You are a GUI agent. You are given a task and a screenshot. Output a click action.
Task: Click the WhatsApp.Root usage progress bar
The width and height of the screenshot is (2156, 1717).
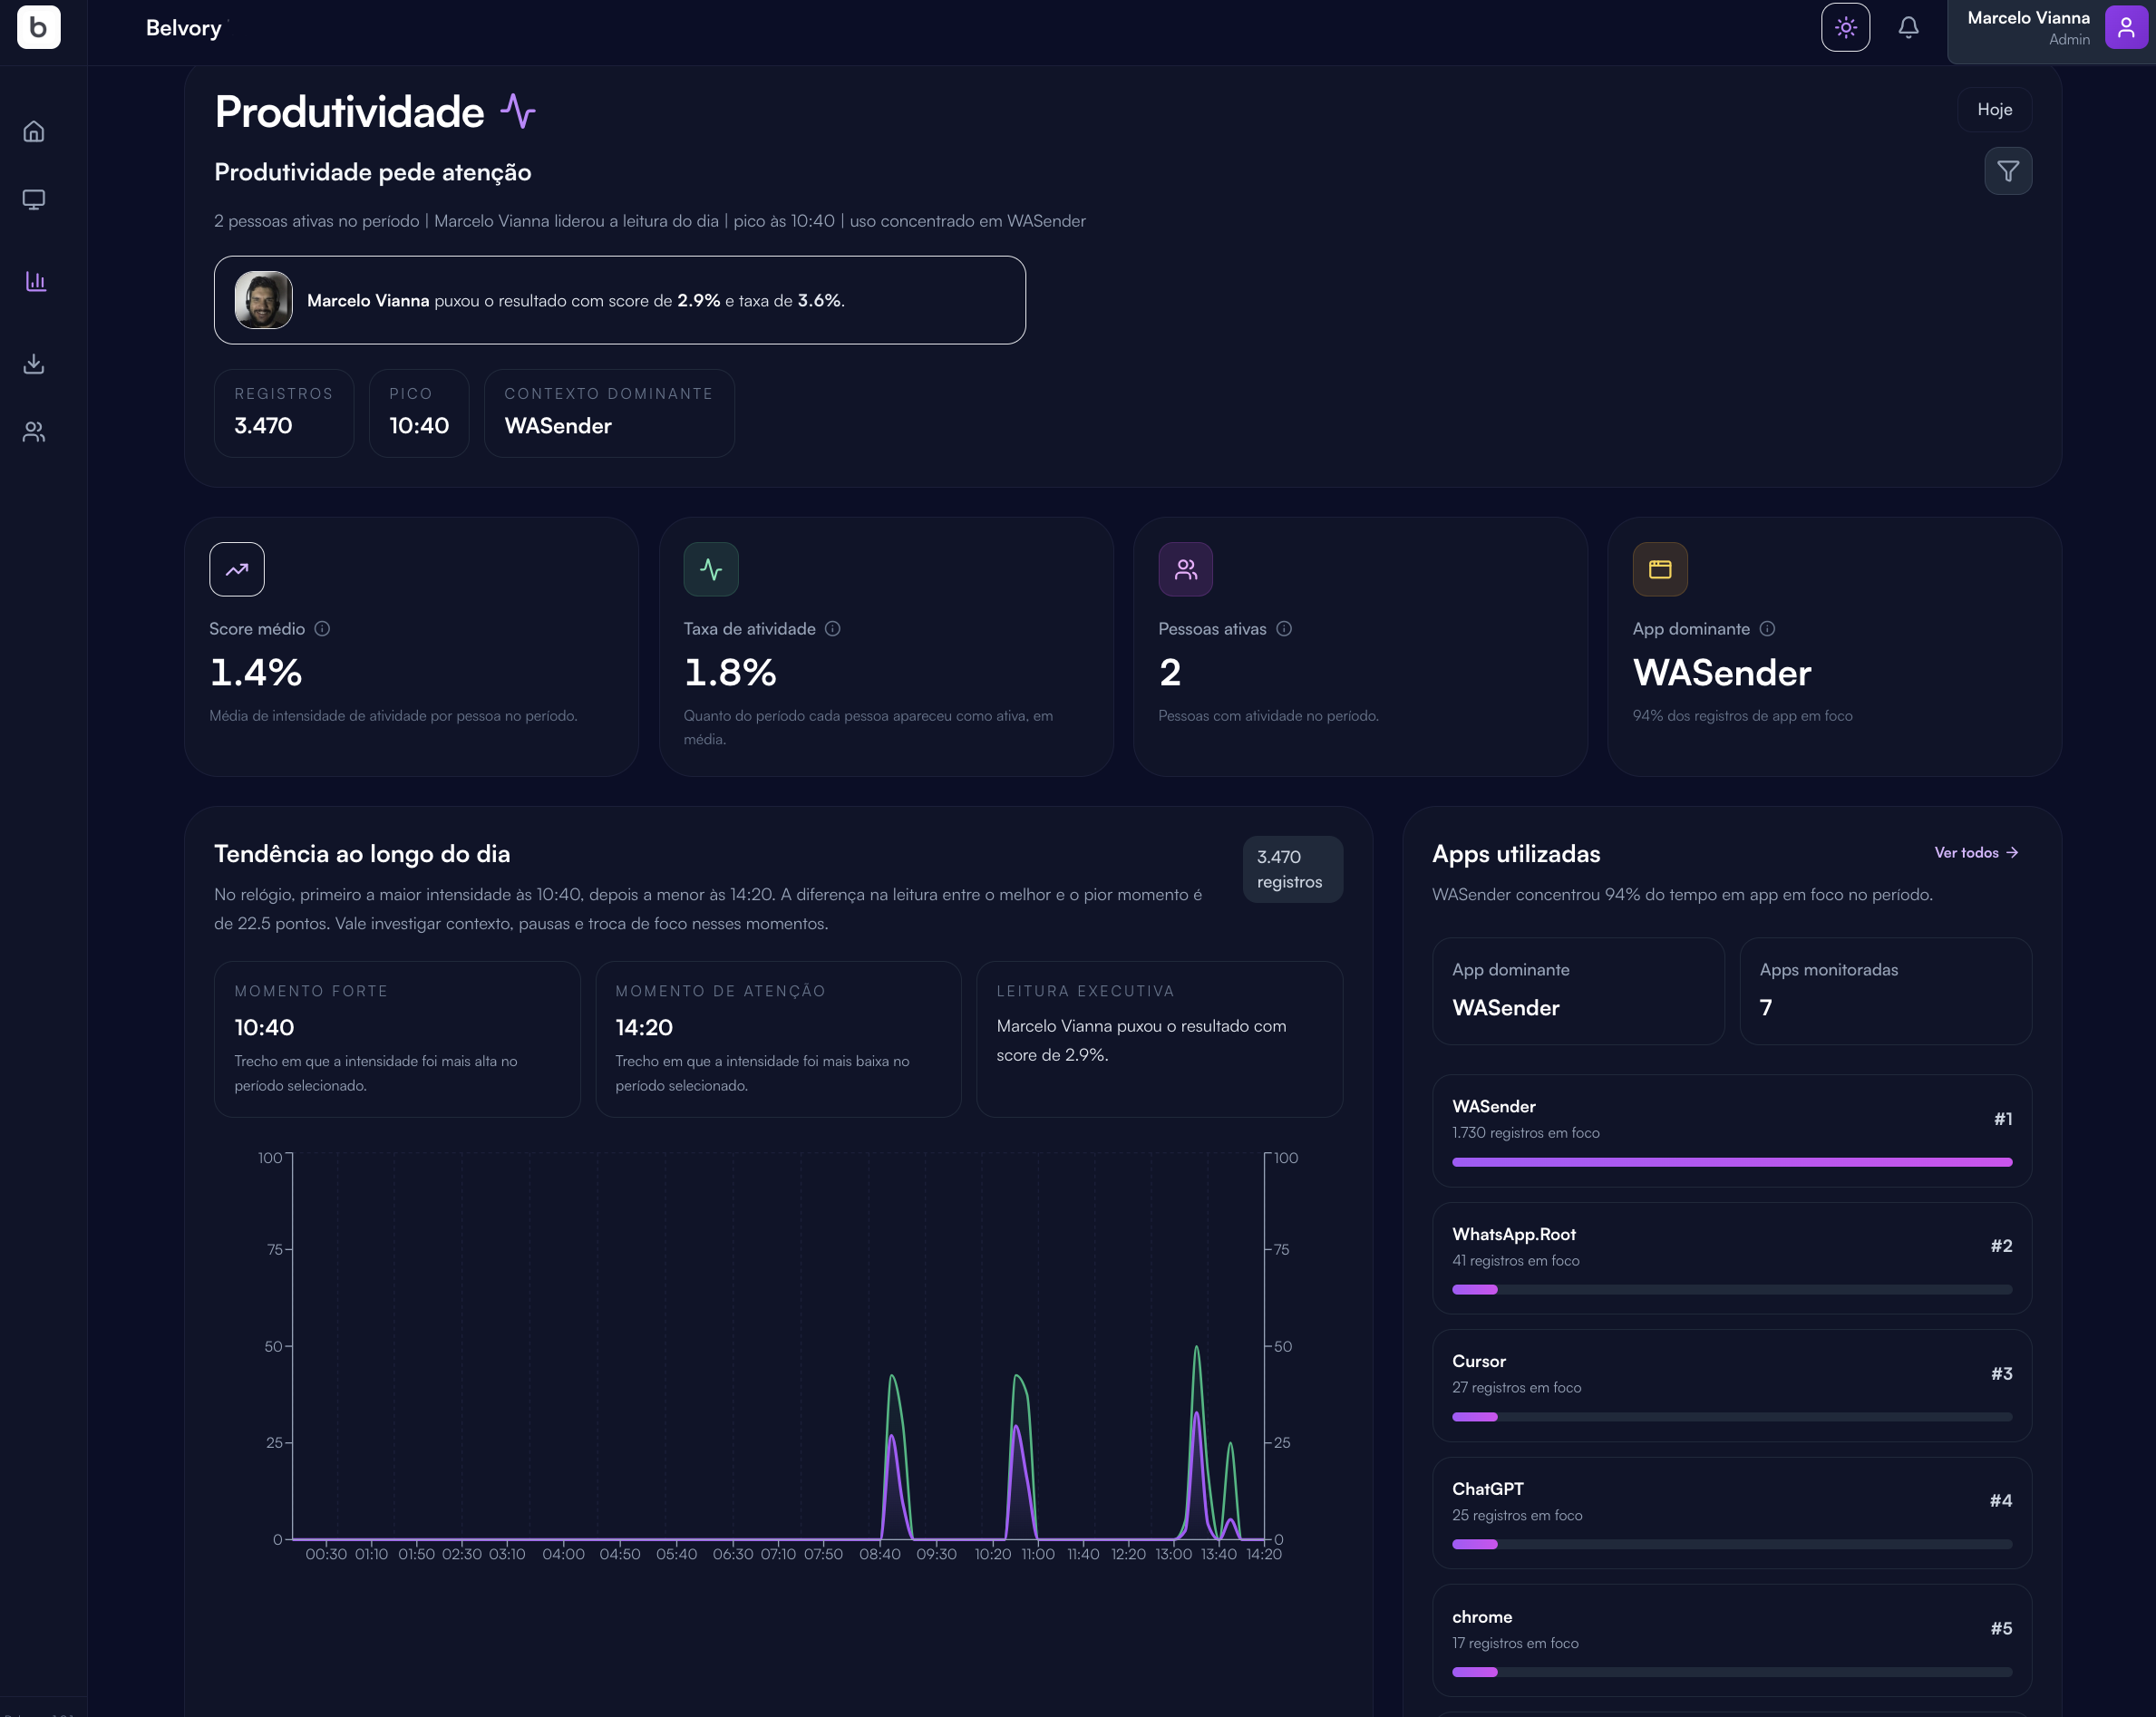coord(1732,1289)
